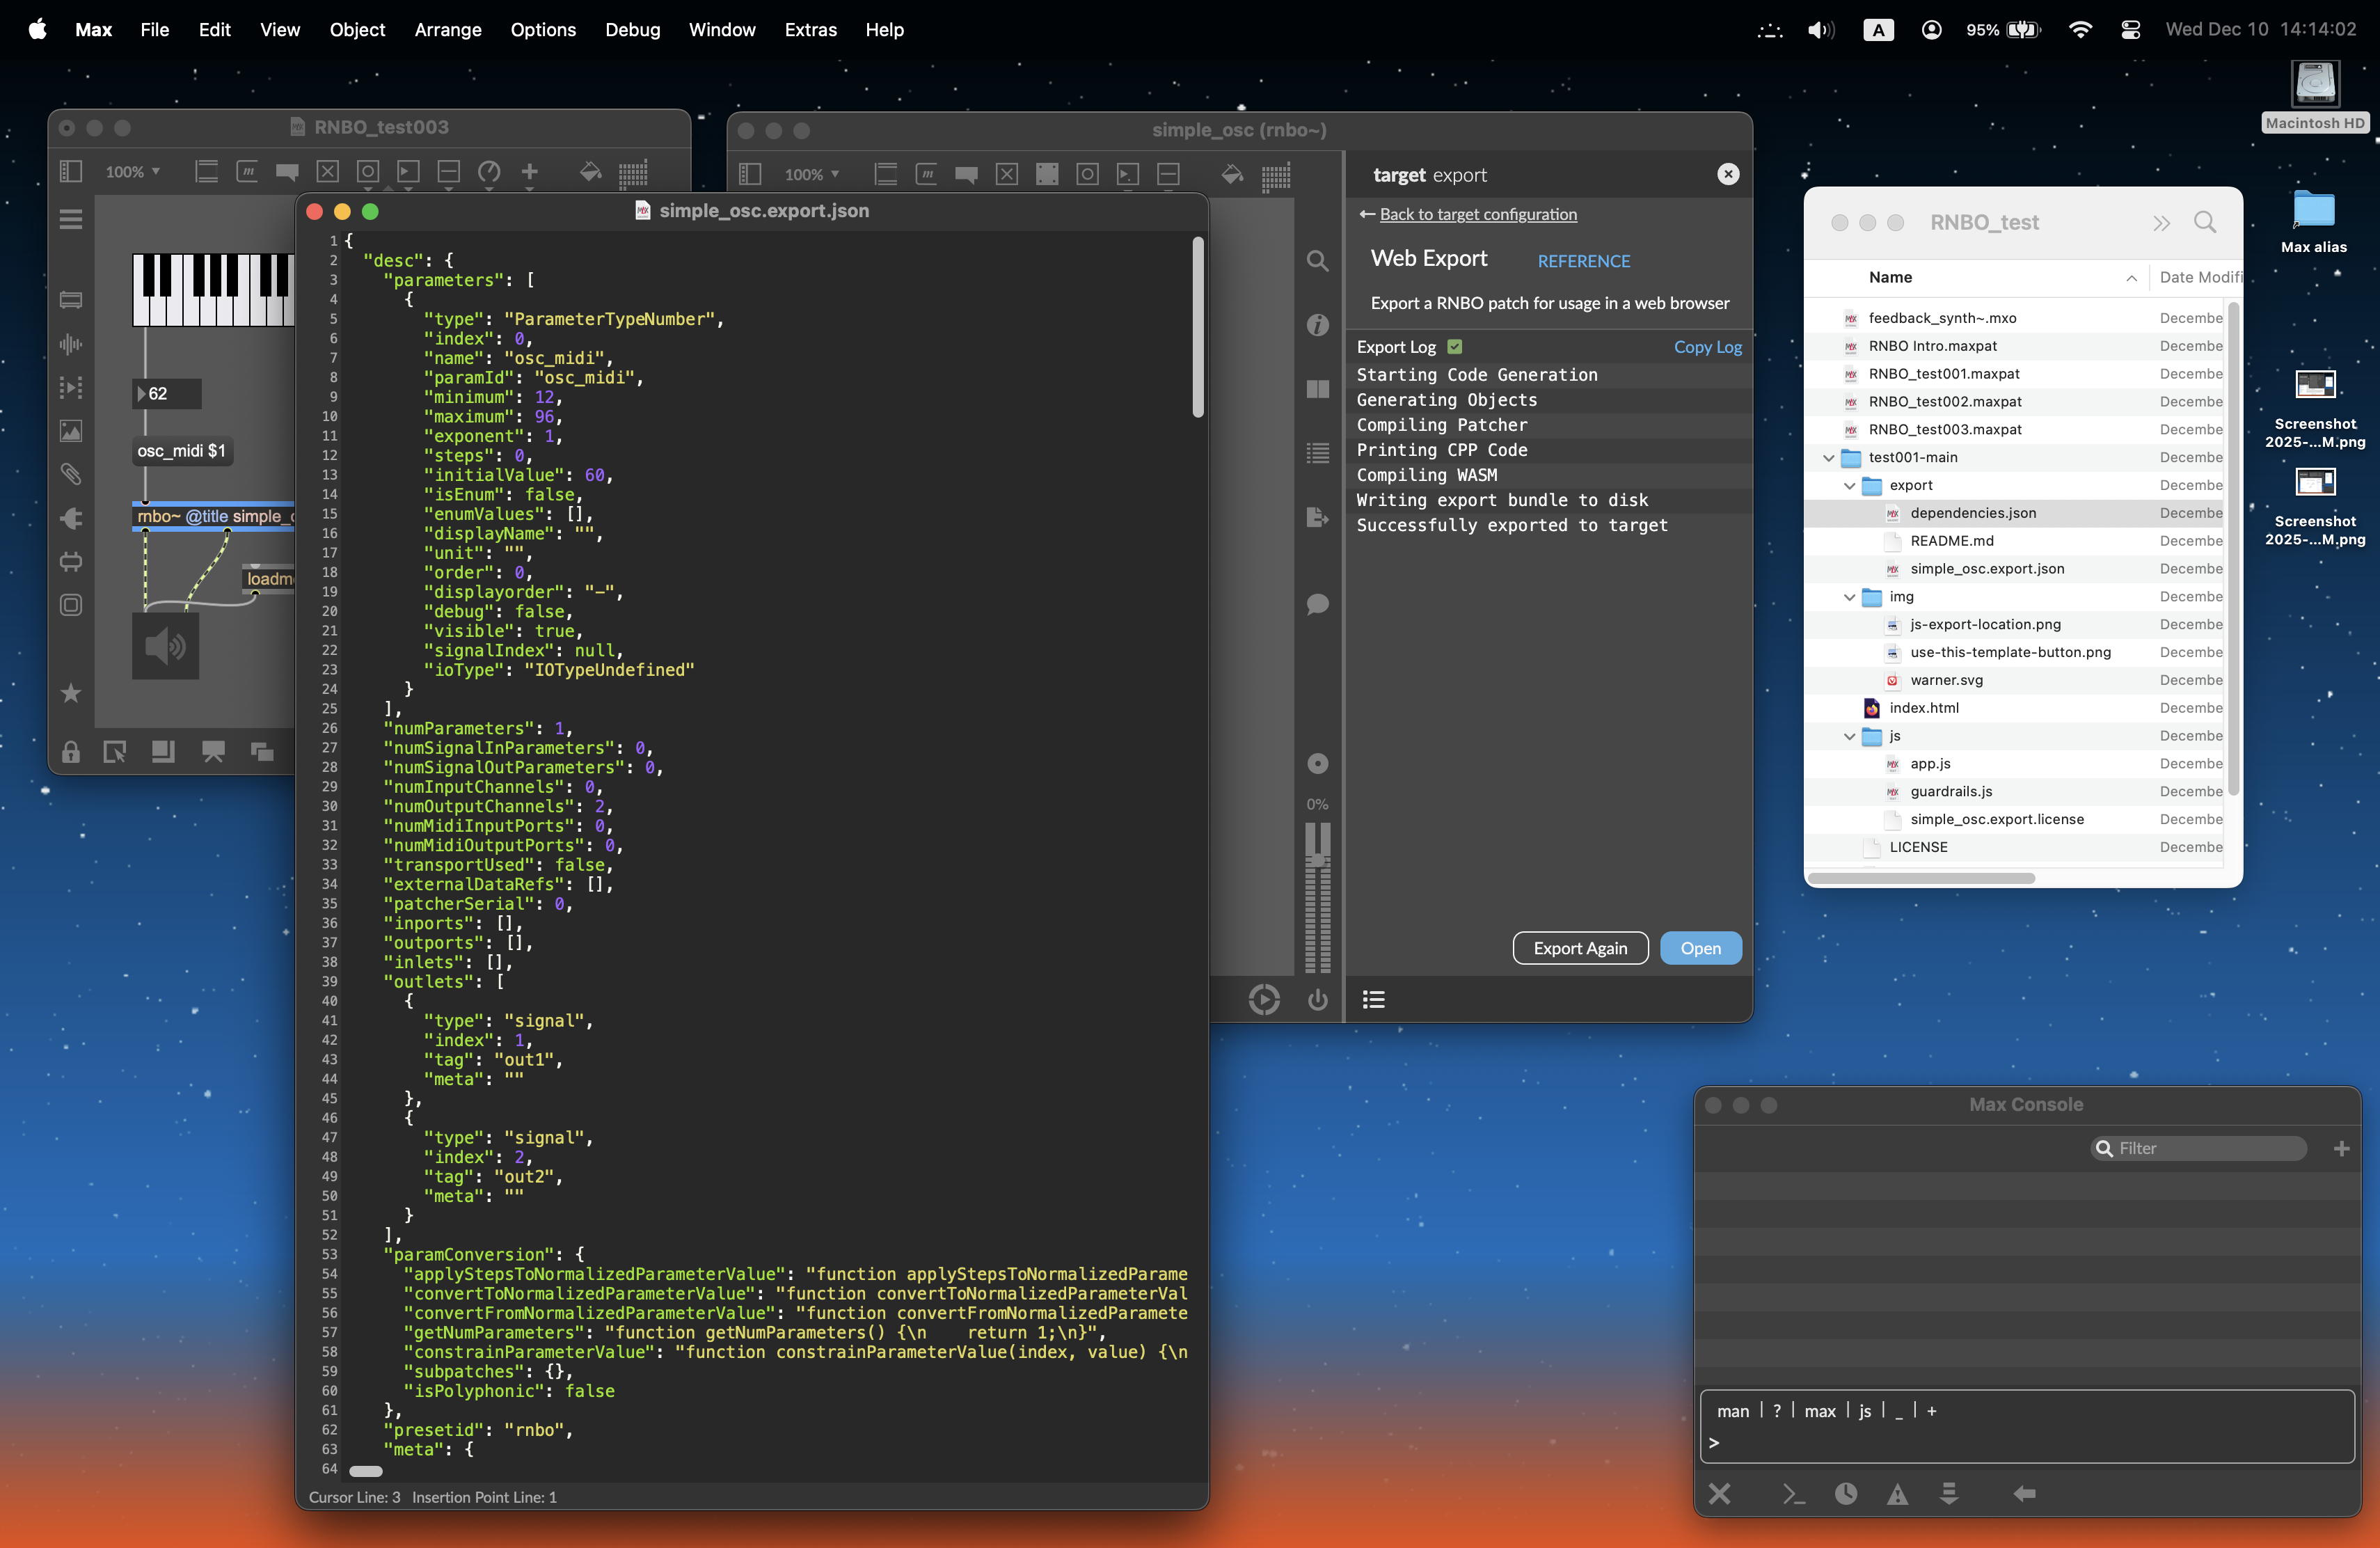The height and width of the screenshot is (1548, 2380).
Task: Click the clock icon in Max Console
Action: coord(1845,1493)
